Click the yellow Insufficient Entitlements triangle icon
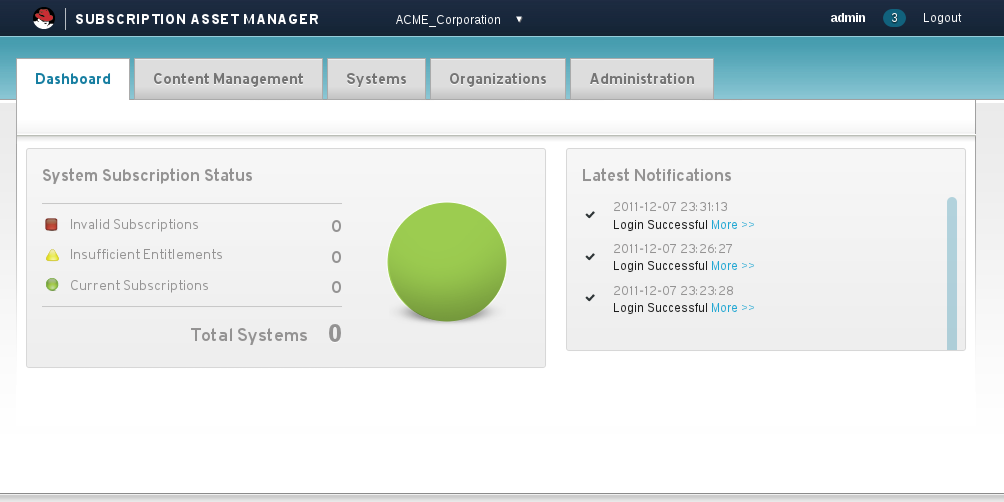1004x502 pixels. pyautogui.click(x=53, y=255)
